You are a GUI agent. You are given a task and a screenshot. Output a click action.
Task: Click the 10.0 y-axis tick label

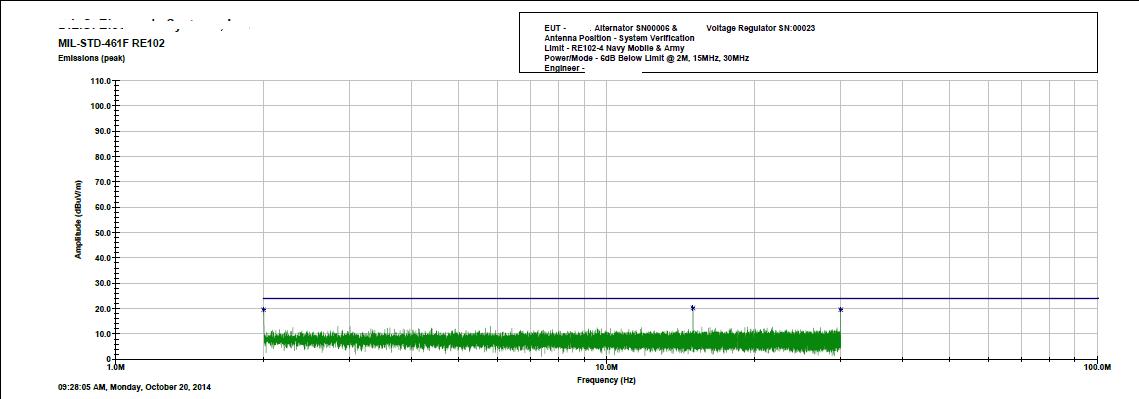pyautogui.click(x=102, y=334)
